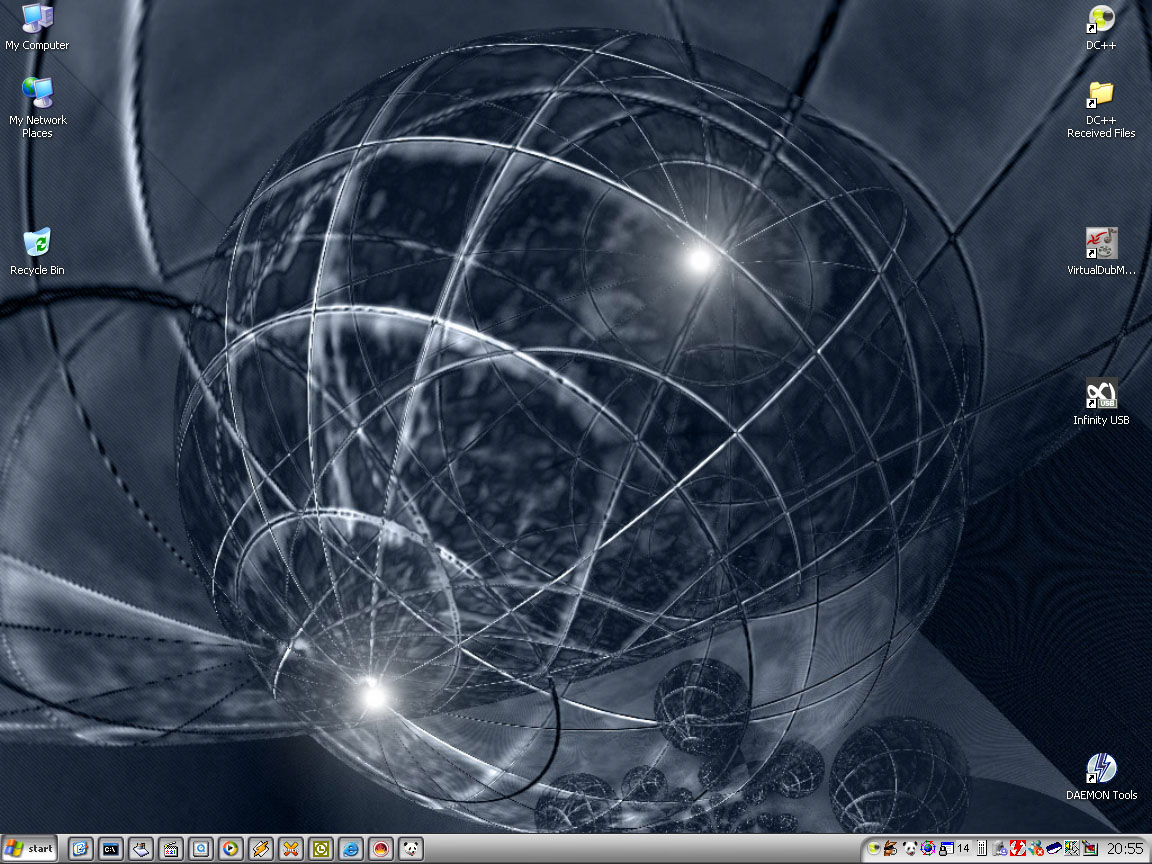This screenshot has width=1152, height=864.
Task: Click the red bars meter tray icon
Action: tap(982, 848)
